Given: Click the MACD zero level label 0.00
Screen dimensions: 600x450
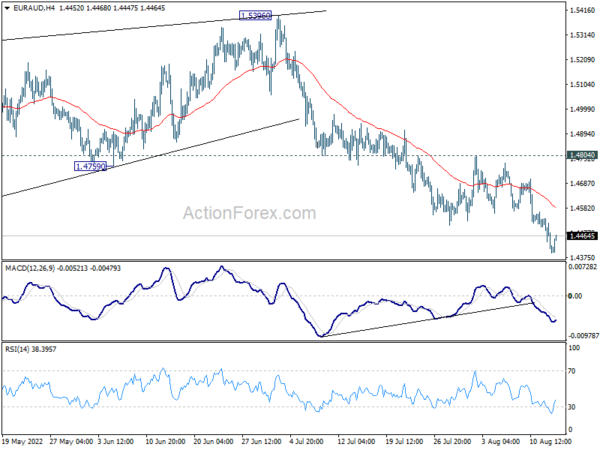Looking at the screenshot, I should (576, 296).
